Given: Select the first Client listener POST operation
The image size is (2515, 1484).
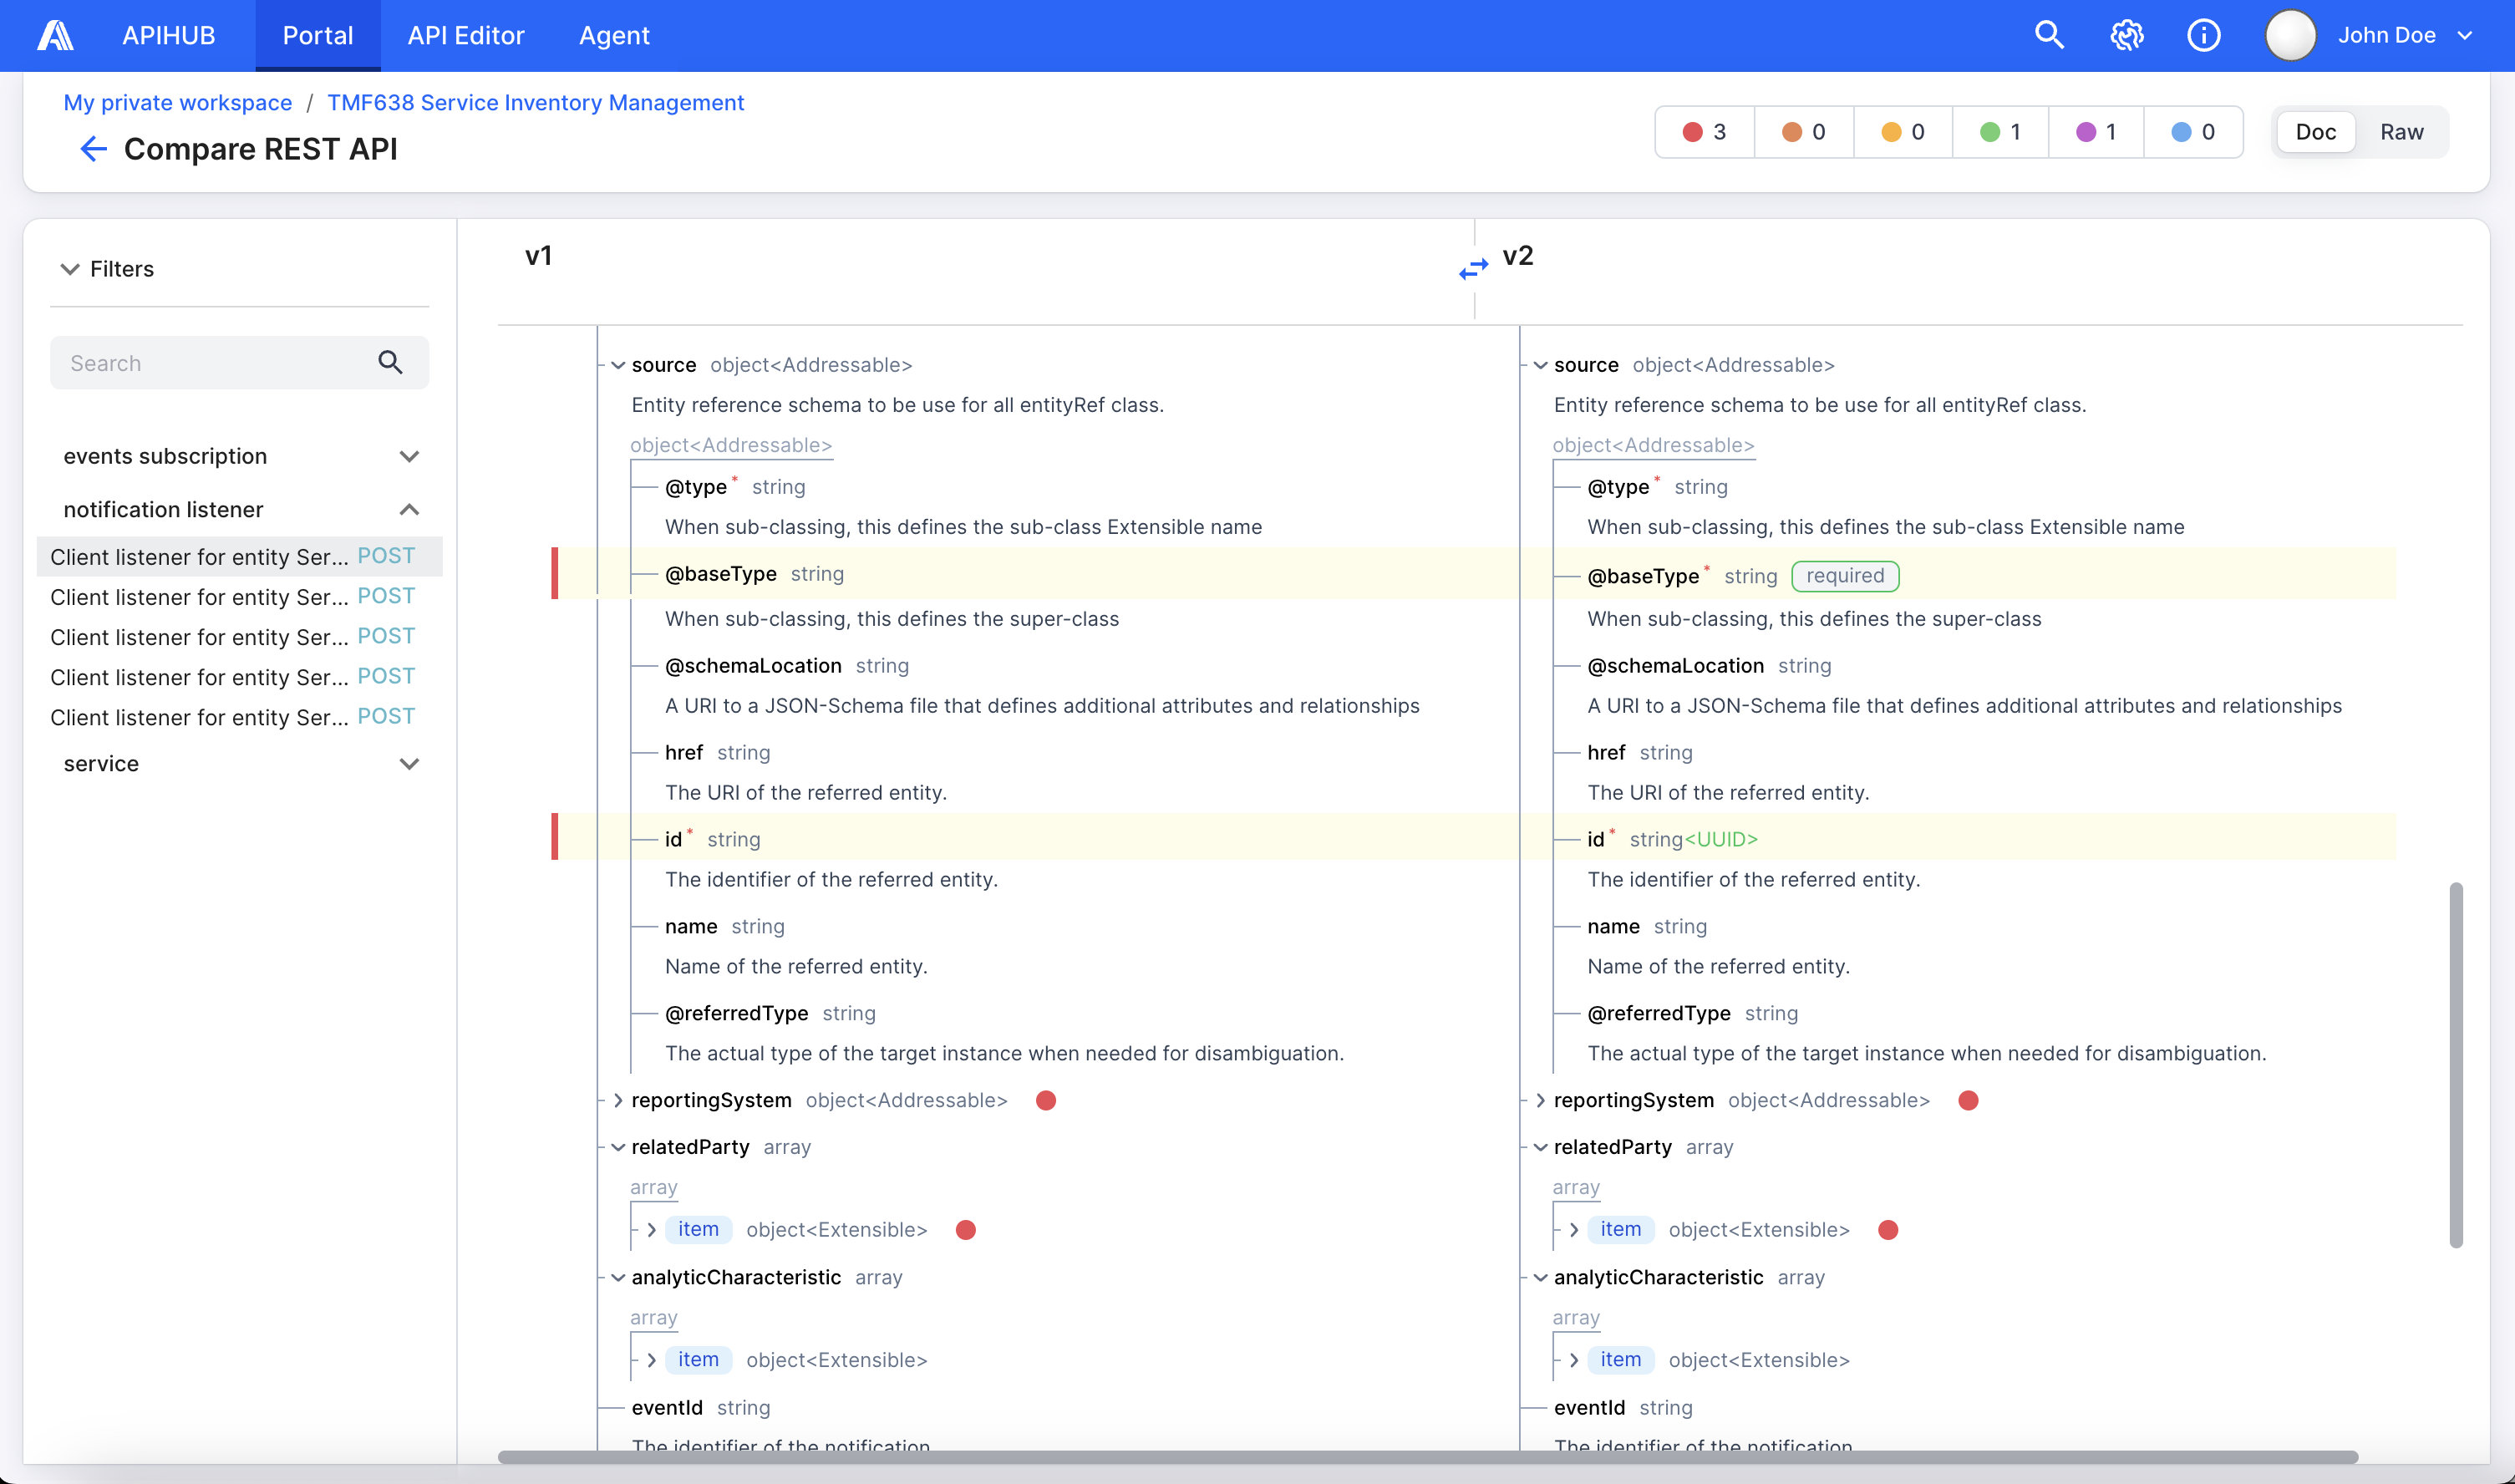Looking at the screenshot, I should pos(239,556).
